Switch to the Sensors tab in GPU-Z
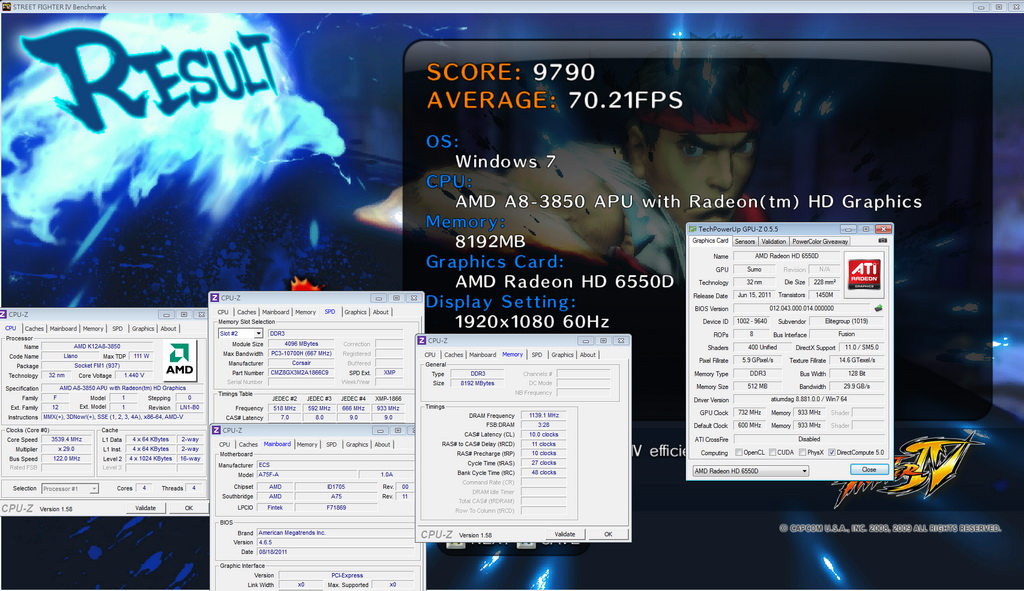 (744, 242)
